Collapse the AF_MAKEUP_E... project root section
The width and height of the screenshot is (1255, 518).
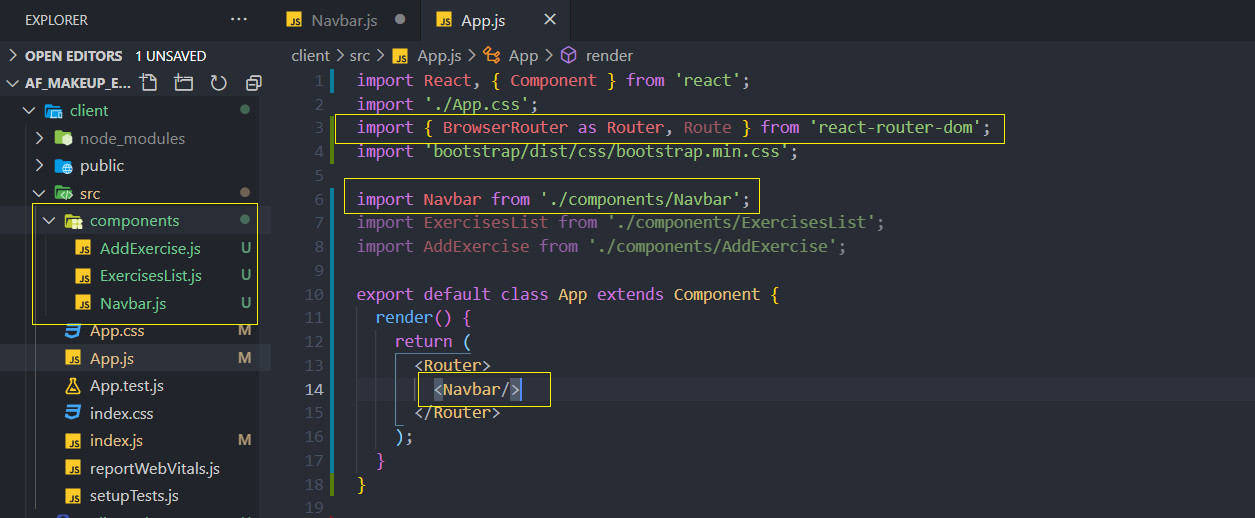[x=13, y=83]
